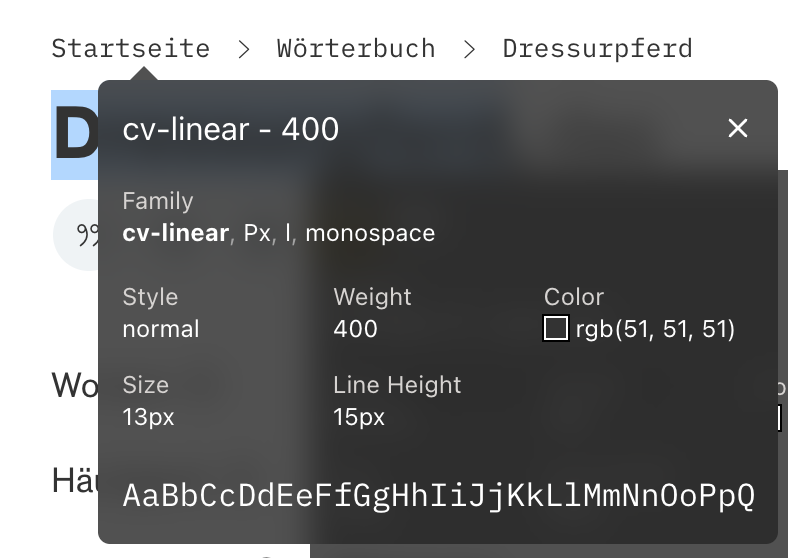Pick the rgb(51, 51, 51) color swatch
Image resolution: width=788 pixels, height=558 pixels.
[556, 328]
